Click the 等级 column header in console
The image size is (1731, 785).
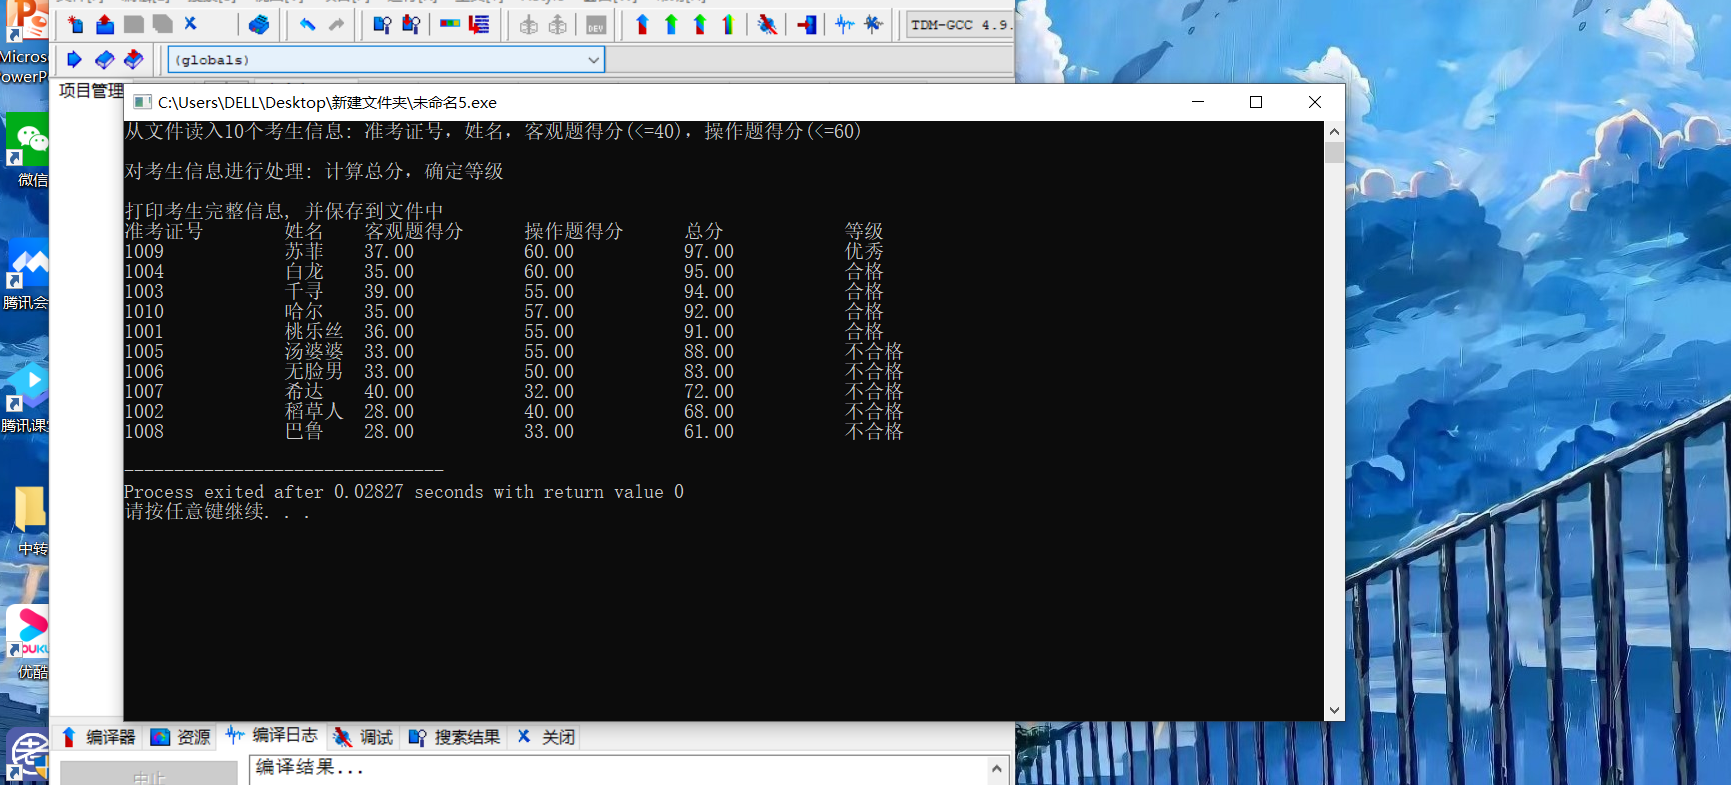coord(864,231)
